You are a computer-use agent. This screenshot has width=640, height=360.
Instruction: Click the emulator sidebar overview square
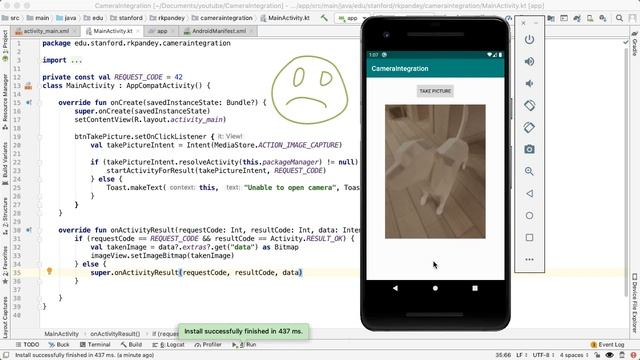(x=529, y=238)
